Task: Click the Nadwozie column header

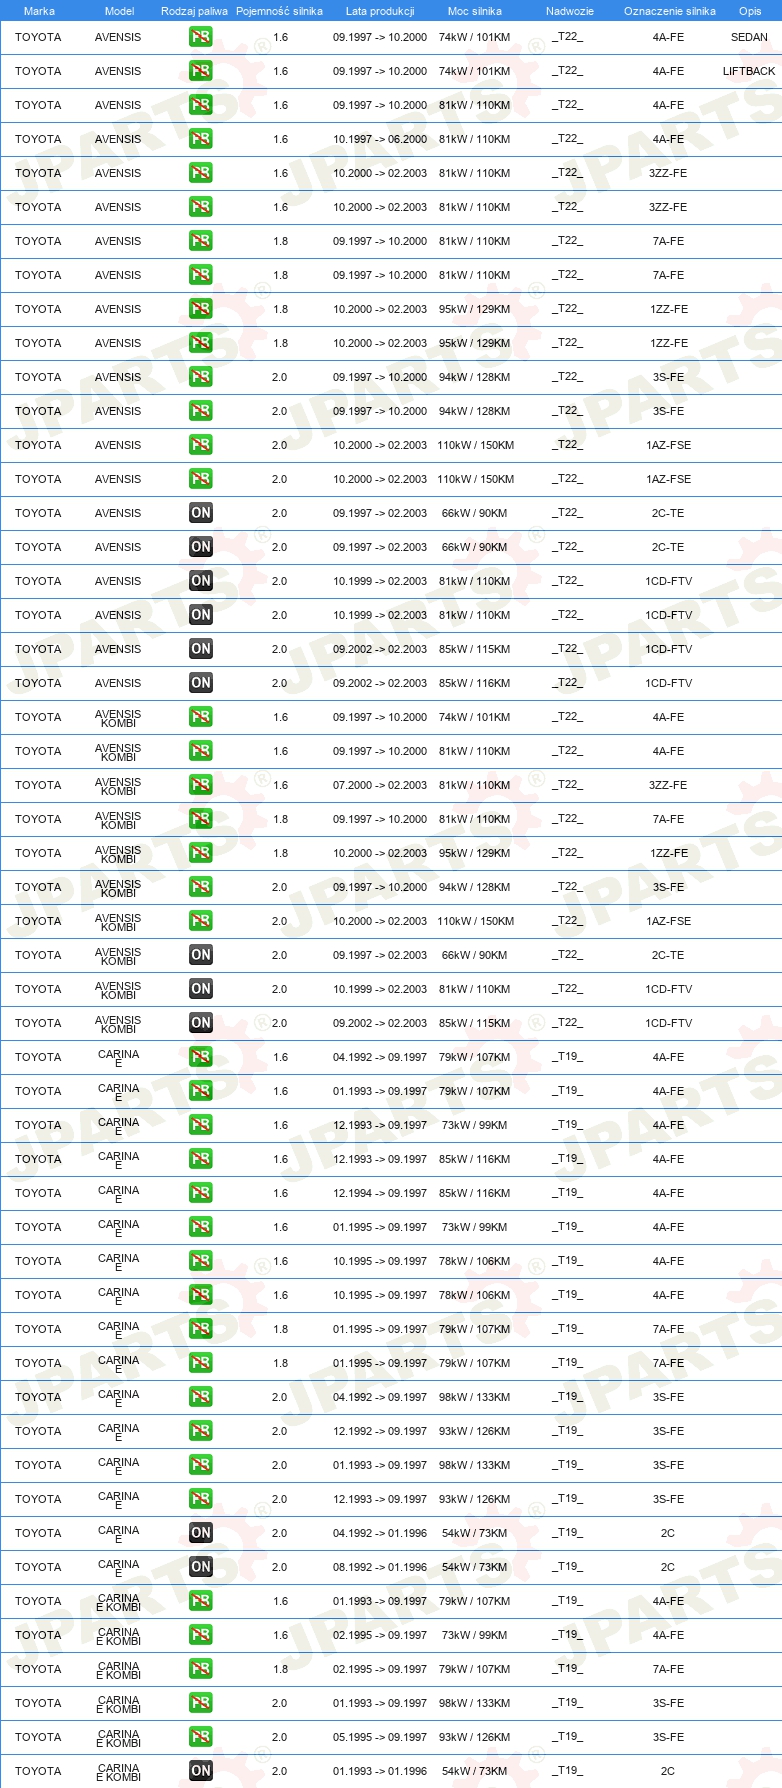Action: 570,11
